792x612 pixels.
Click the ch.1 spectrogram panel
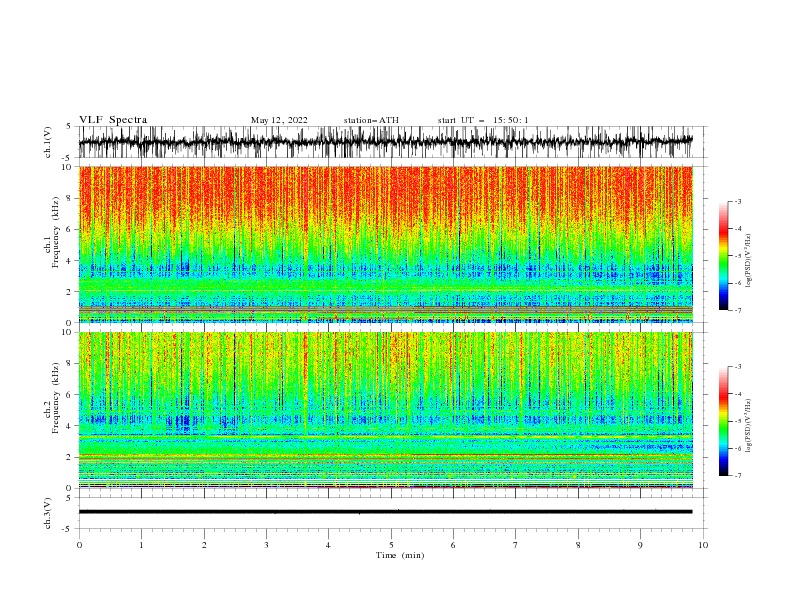(x=385, y=244)
